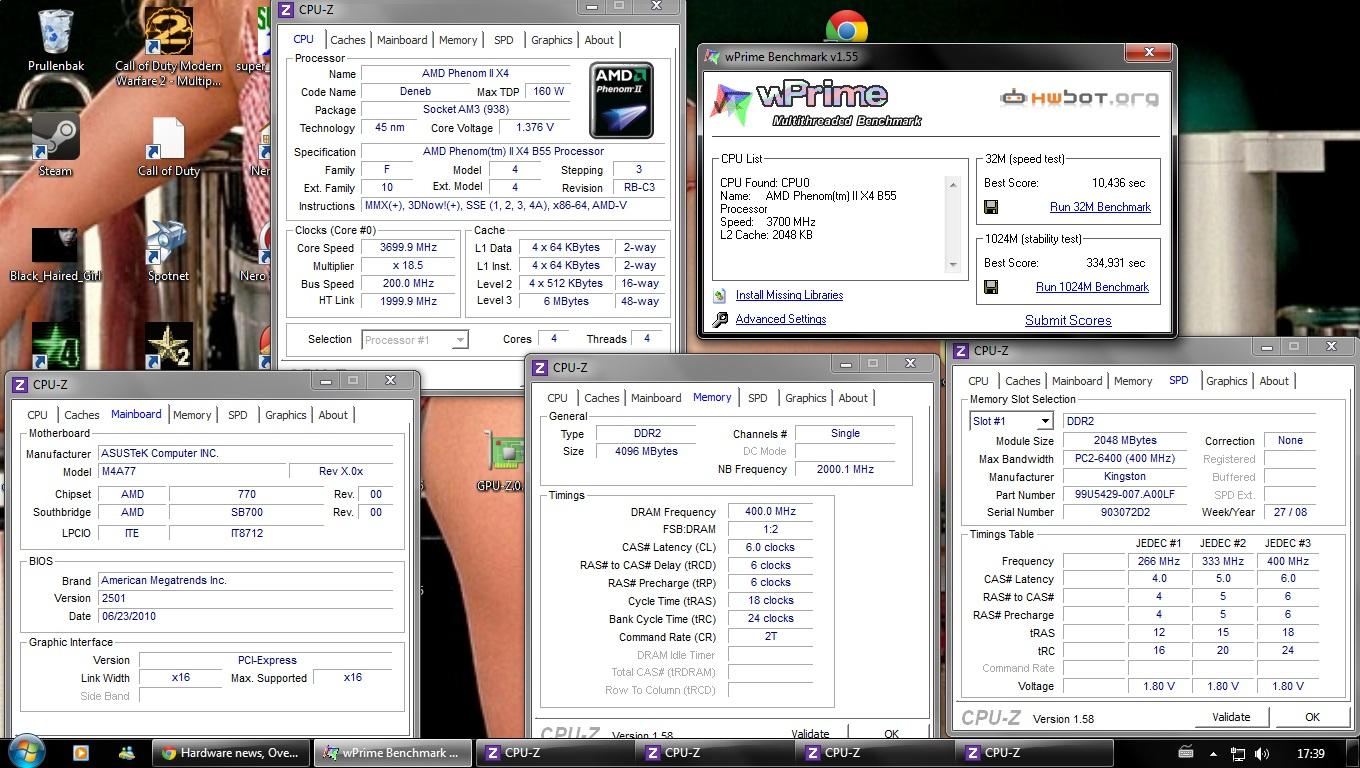This screenshot has height=768, width=1360.
Task: Open the Steam desktop shortcut
Action: tap(55, 143)
